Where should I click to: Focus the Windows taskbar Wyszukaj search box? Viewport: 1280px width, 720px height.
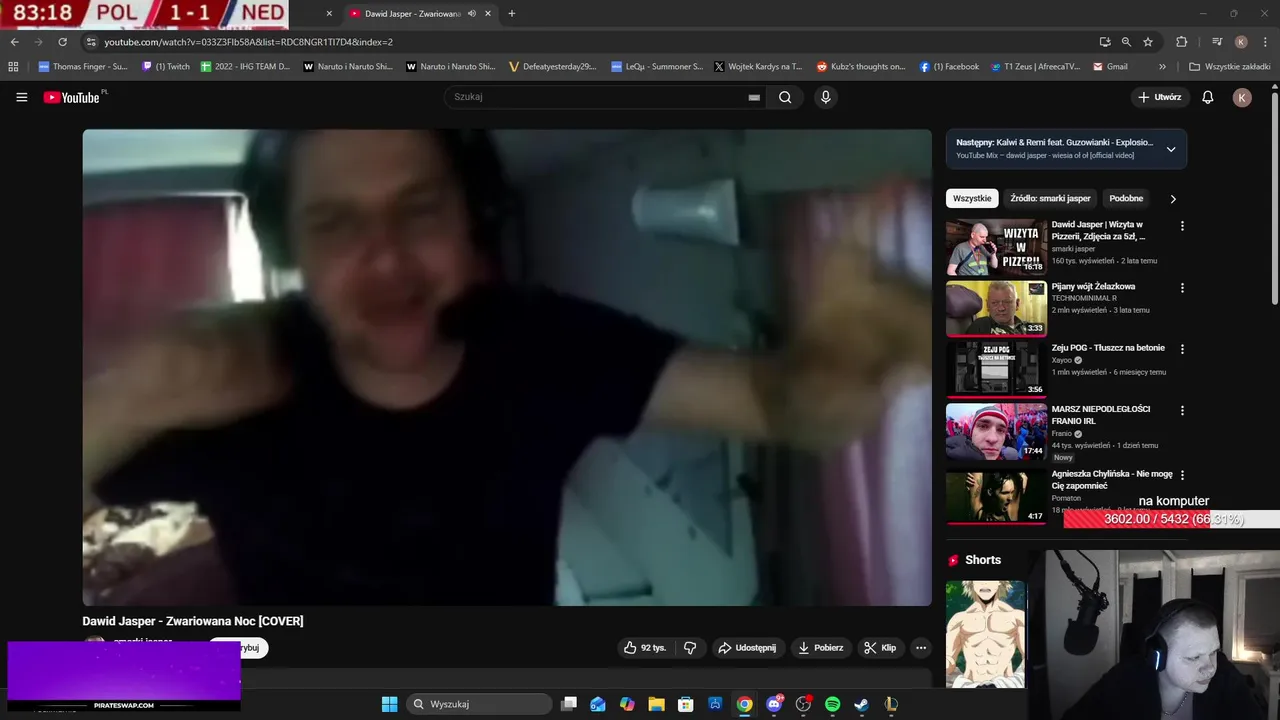click(x=480, y=704)
